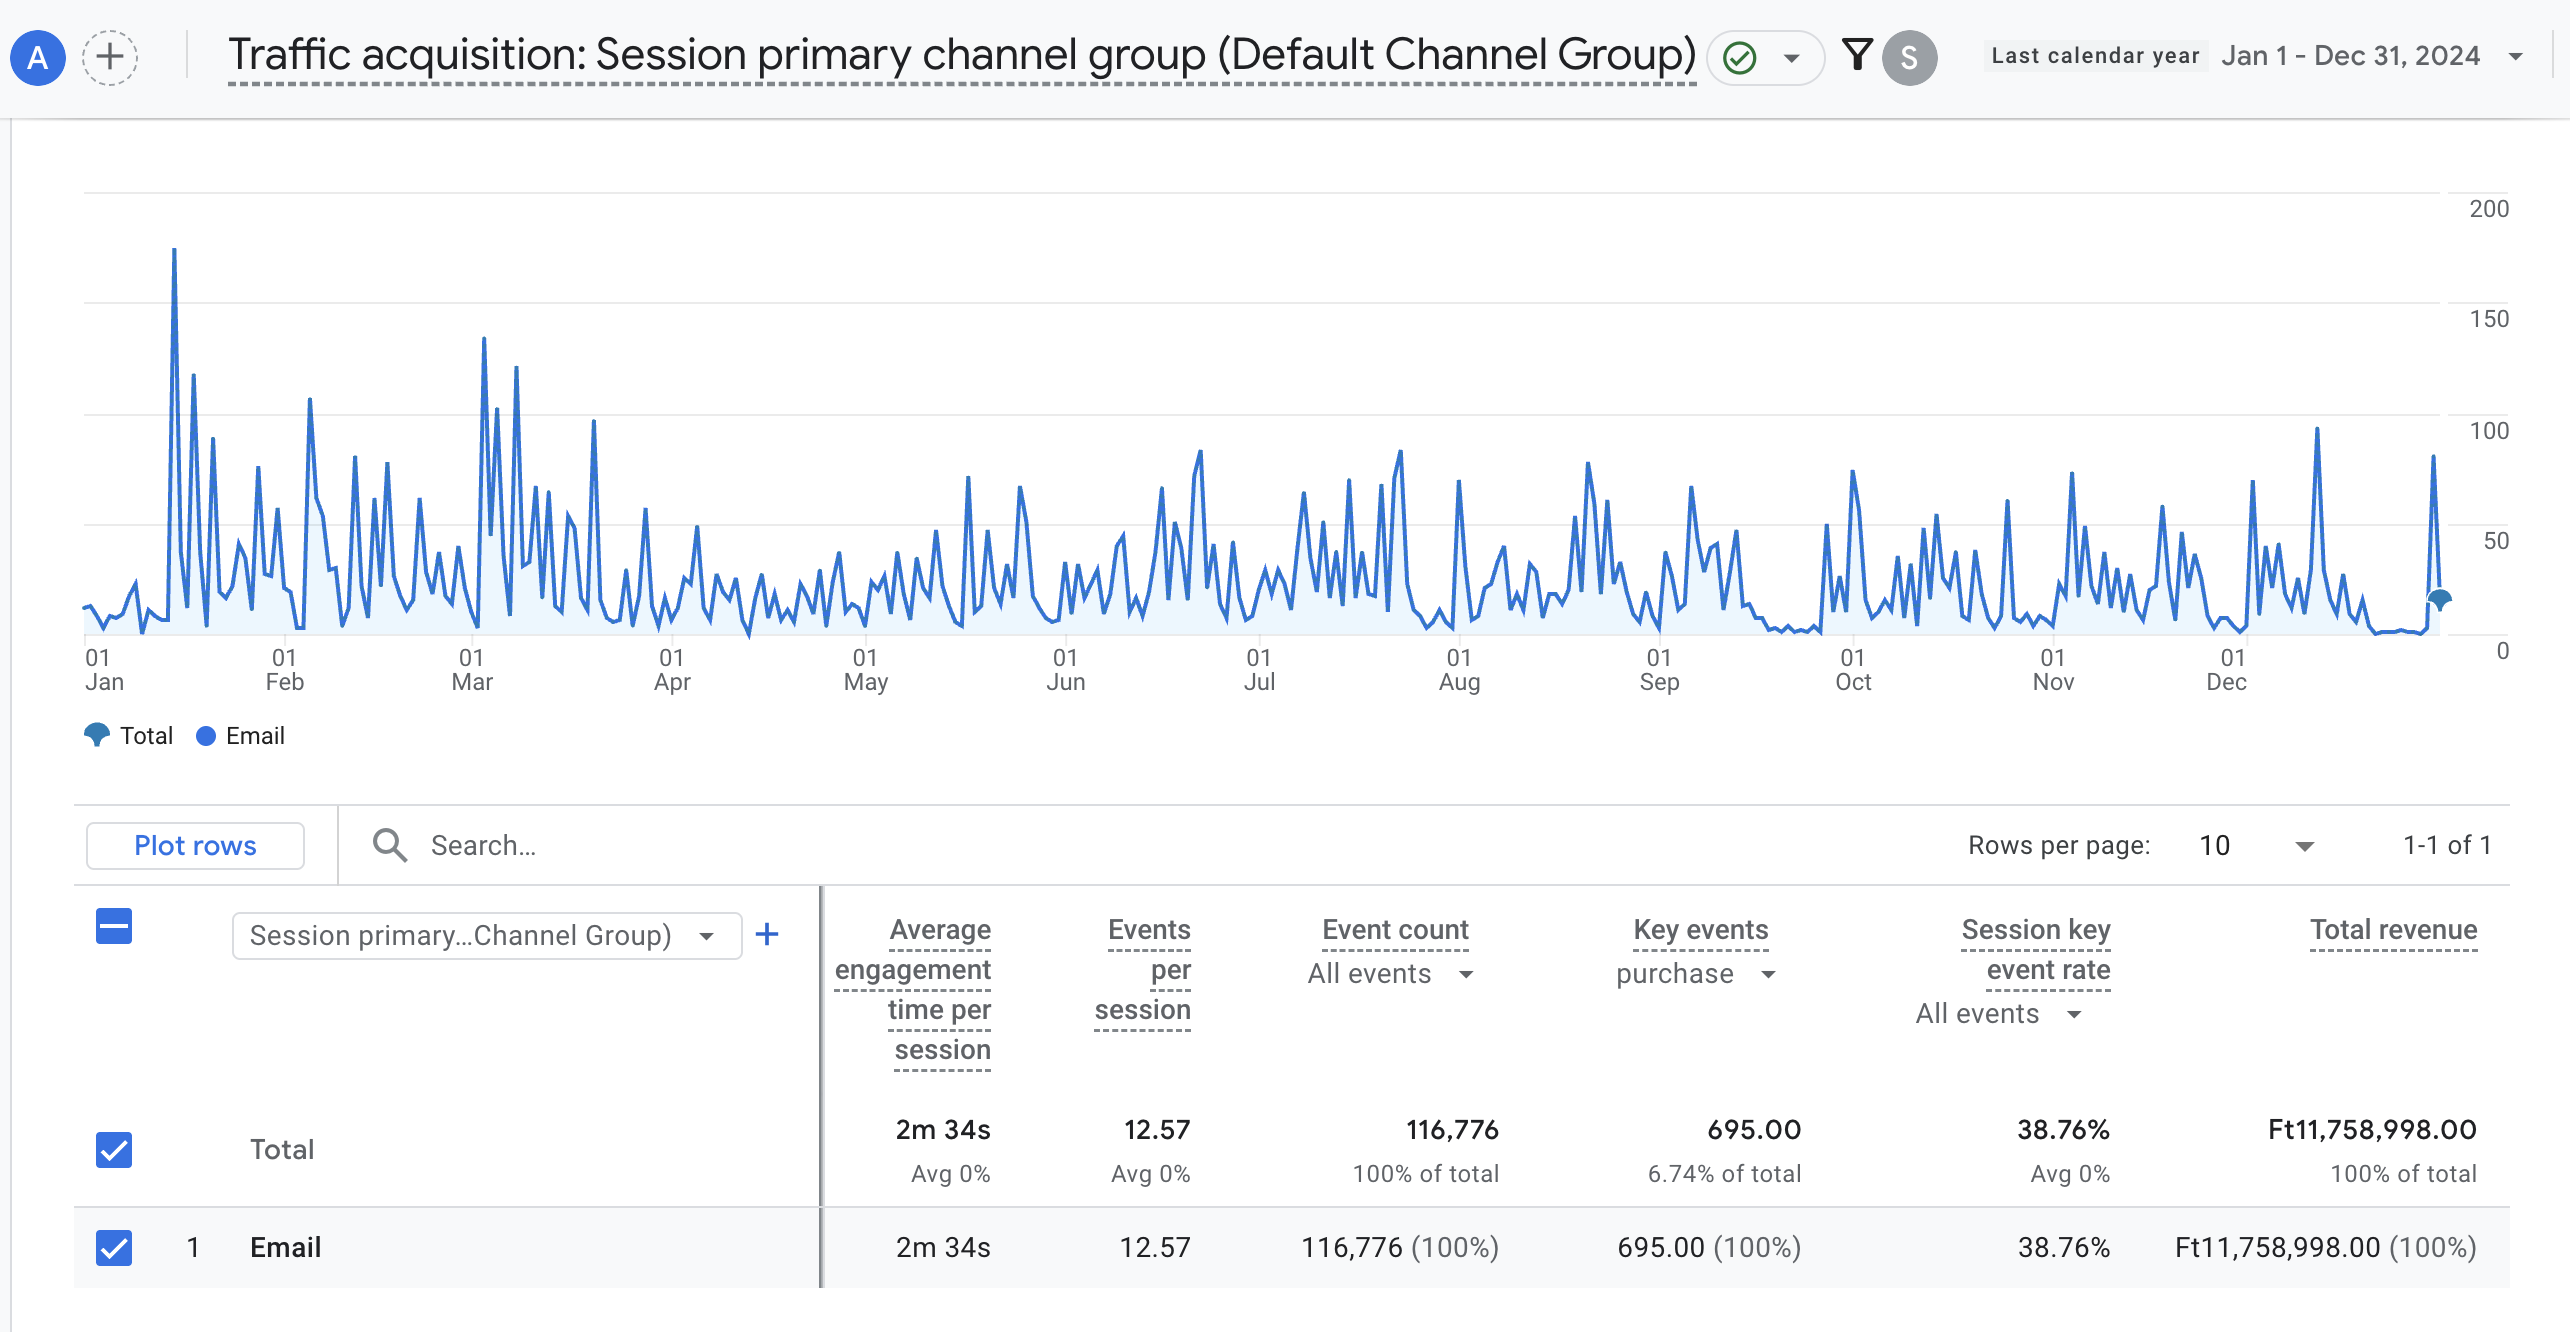Uncheck the Total row checkbox
The height and width of the screenshot is (1332, 2570).
click(114, 1150)
